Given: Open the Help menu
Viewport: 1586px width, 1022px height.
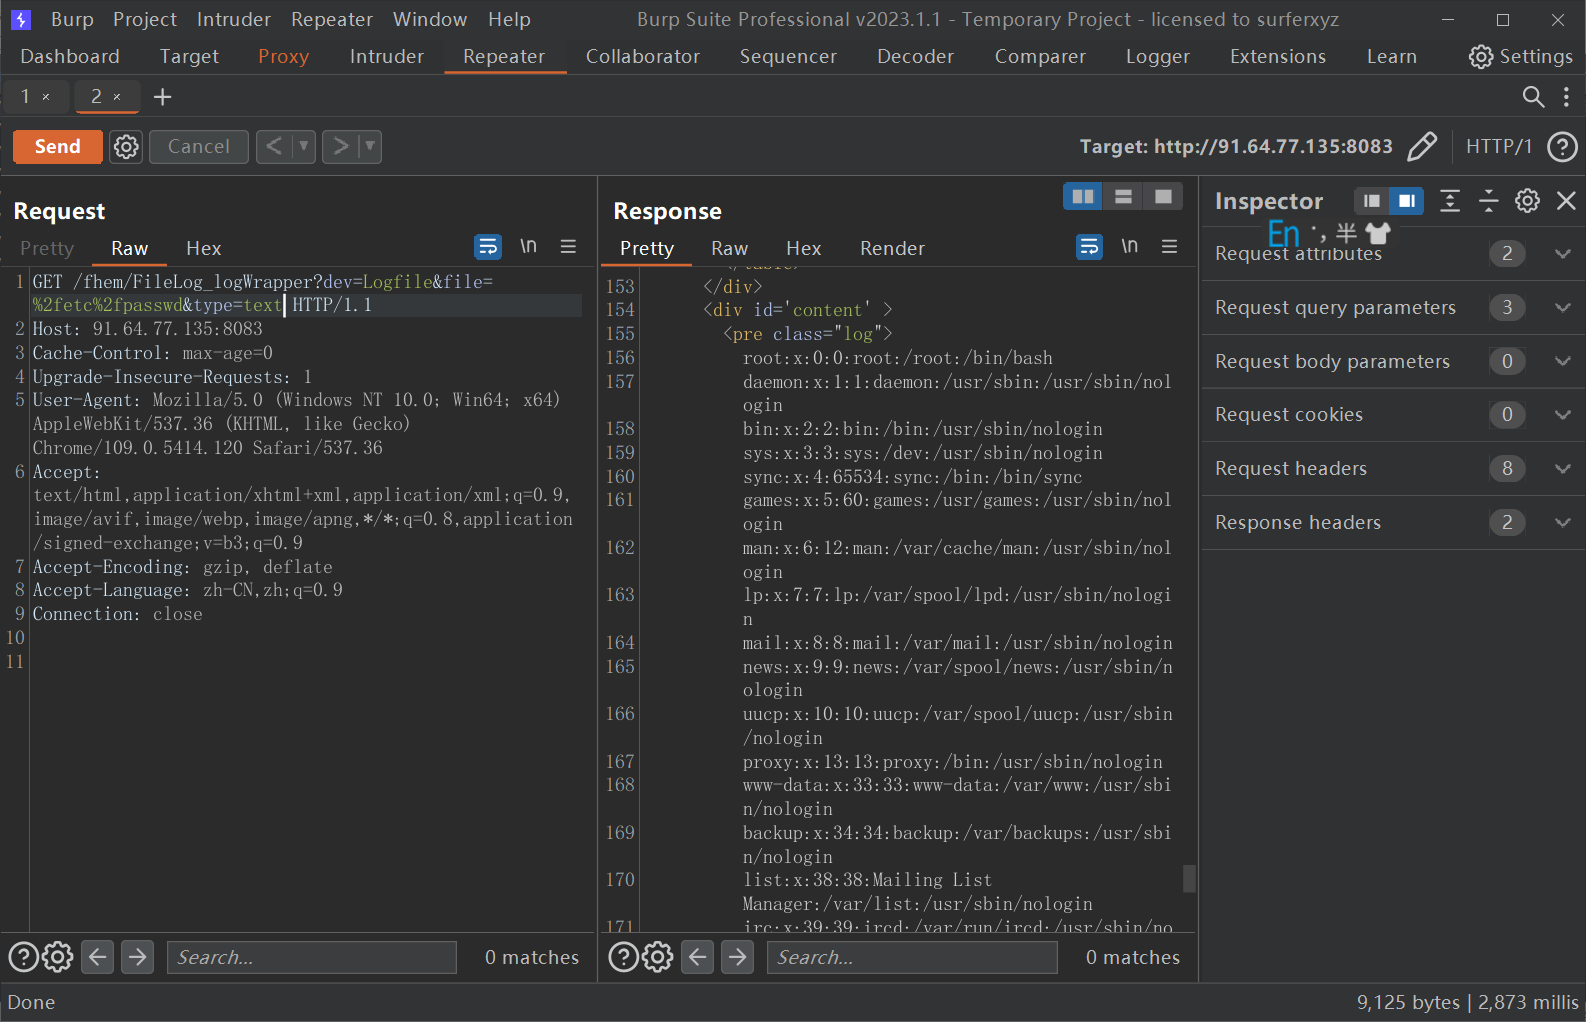Looking at the screenshot, I should coord(509,19).
